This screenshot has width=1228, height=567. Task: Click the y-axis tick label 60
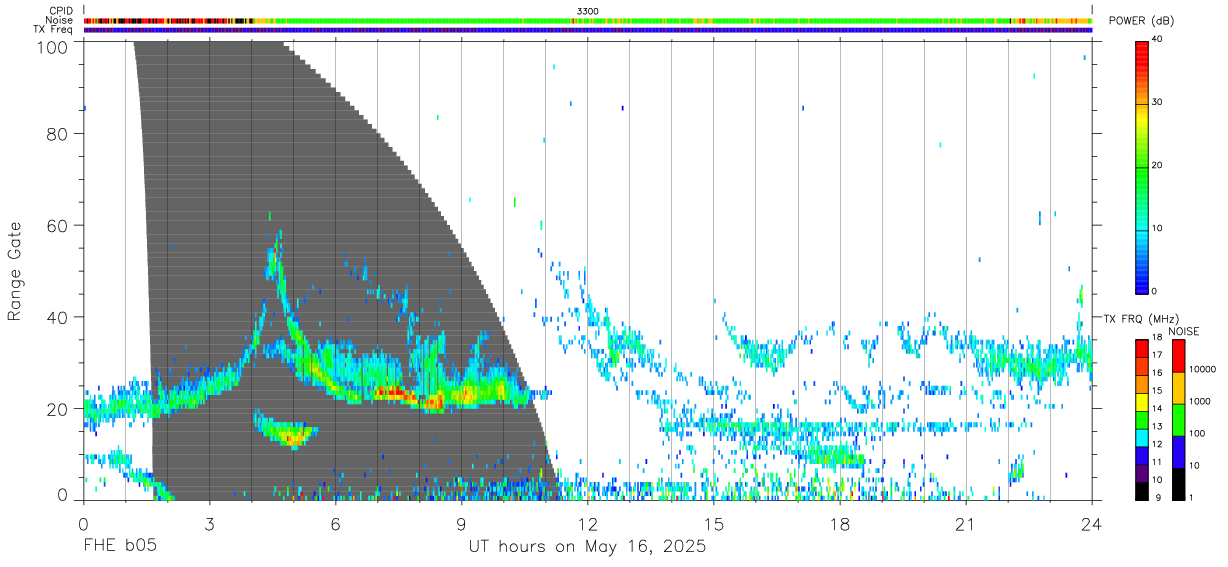pos(58,226)
